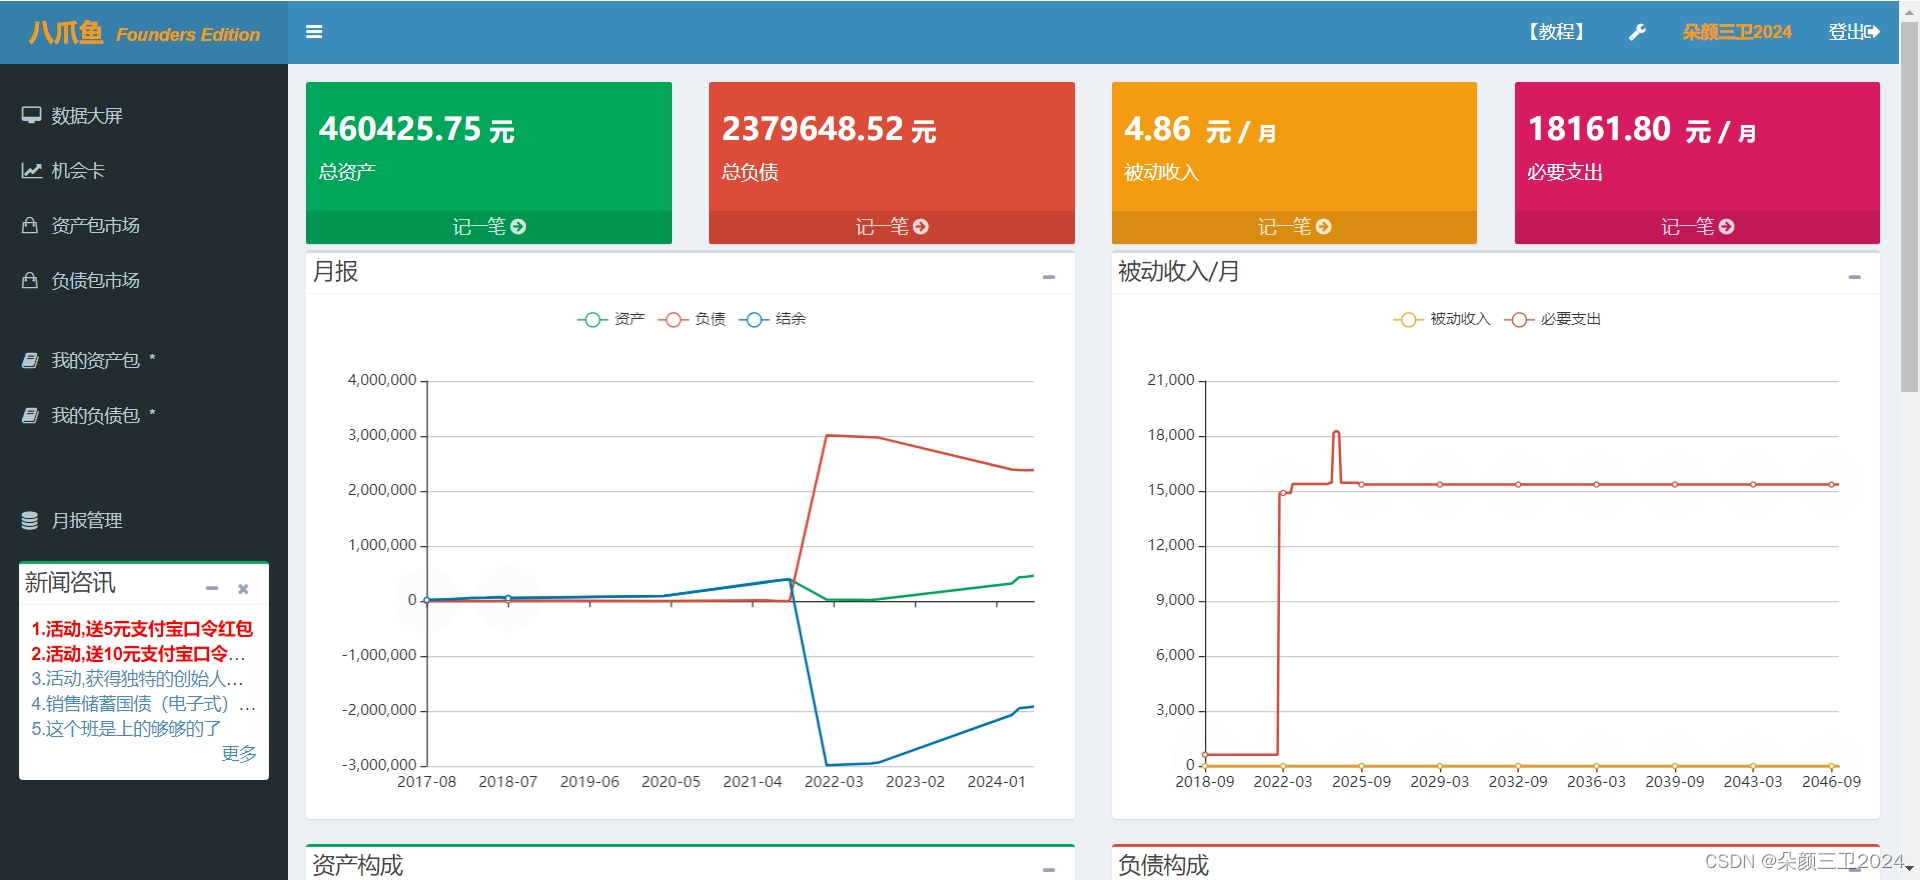The width and height of the screenshot is (1920, 880).
Task: Click the 460425.75 元 total assets value
Action: pos(417,129)
